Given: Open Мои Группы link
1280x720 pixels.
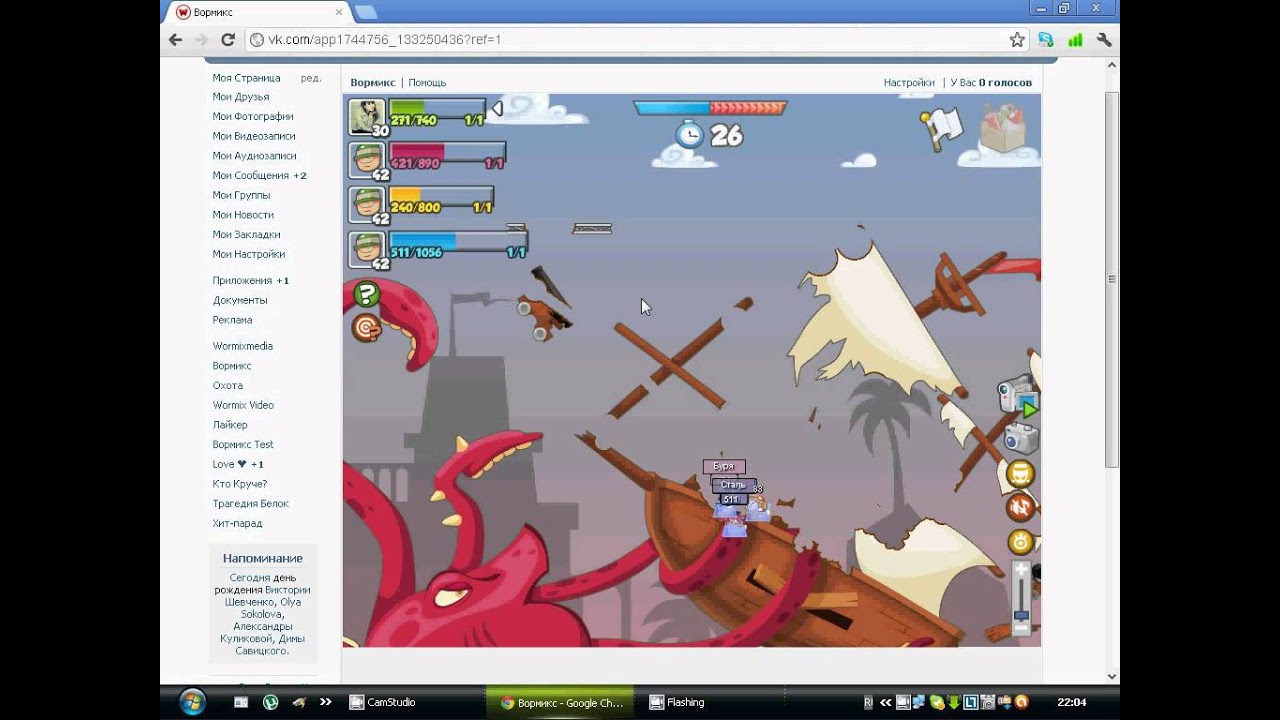Looking at the screenshot, I should coord(241,195).
